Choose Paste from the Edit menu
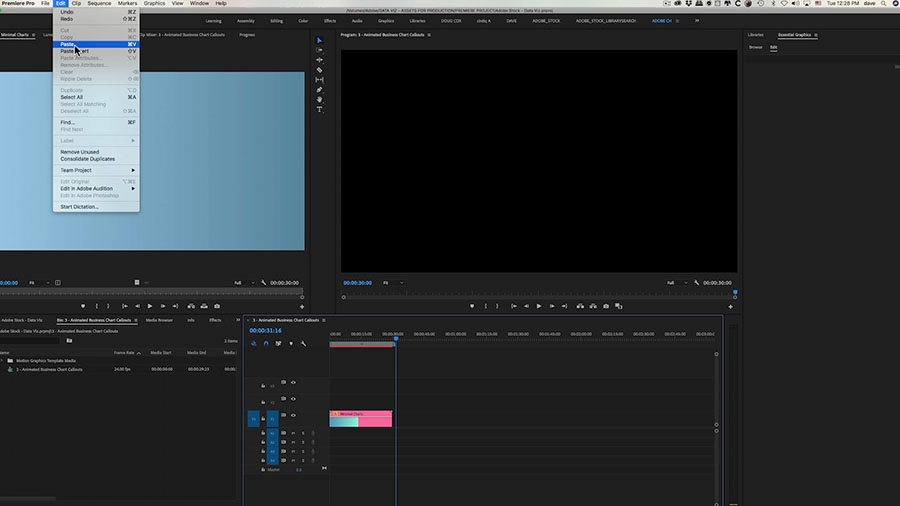This screenshot has height=506, width=900. [x=68, y=44]
